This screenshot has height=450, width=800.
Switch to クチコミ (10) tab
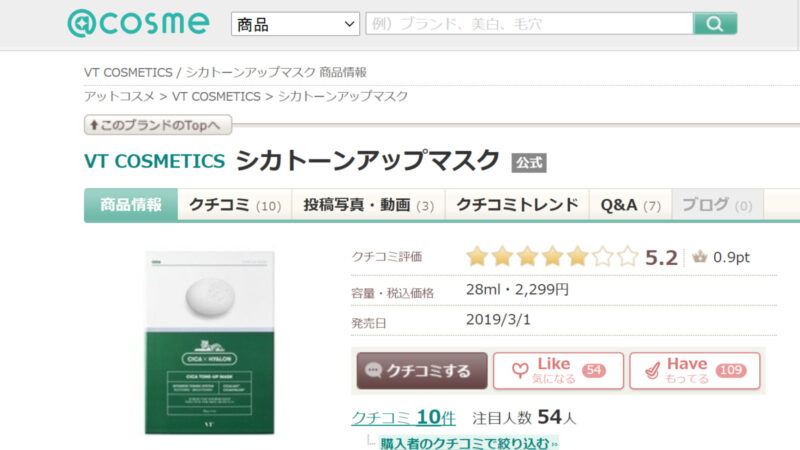tap(235, 205)
